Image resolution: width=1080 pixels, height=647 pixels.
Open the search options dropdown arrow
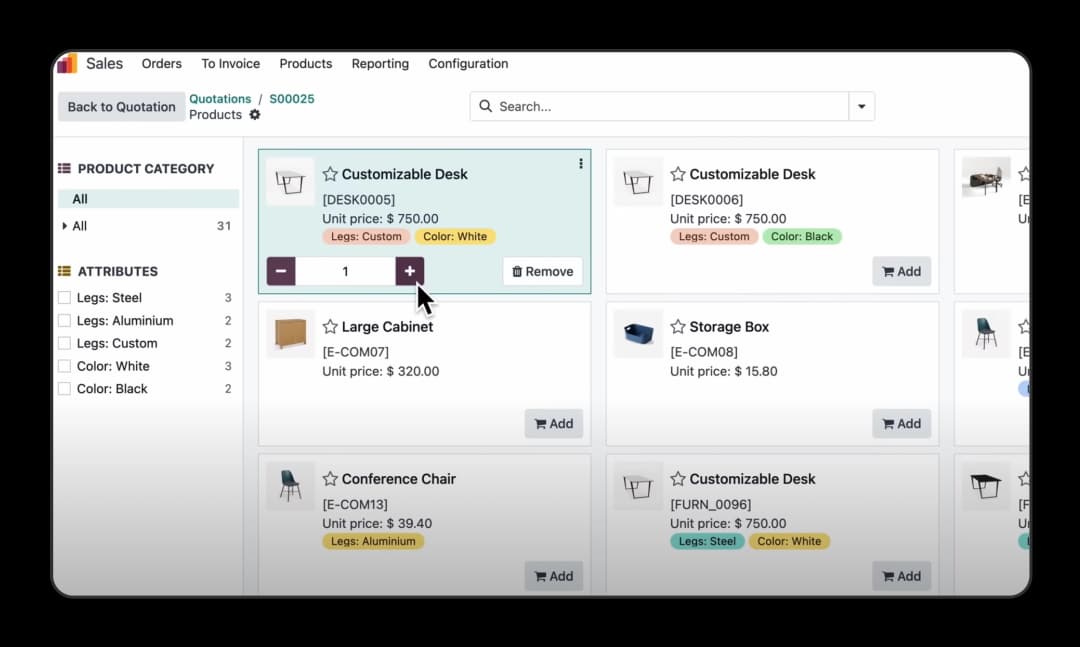click(861, 106)
